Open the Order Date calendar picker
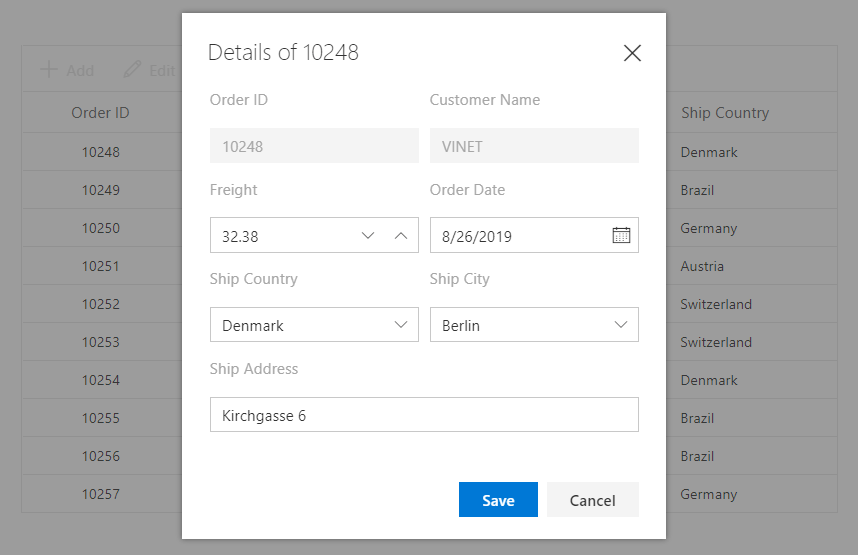Screen dimensions: 858x555 click(x=621, y=235)
